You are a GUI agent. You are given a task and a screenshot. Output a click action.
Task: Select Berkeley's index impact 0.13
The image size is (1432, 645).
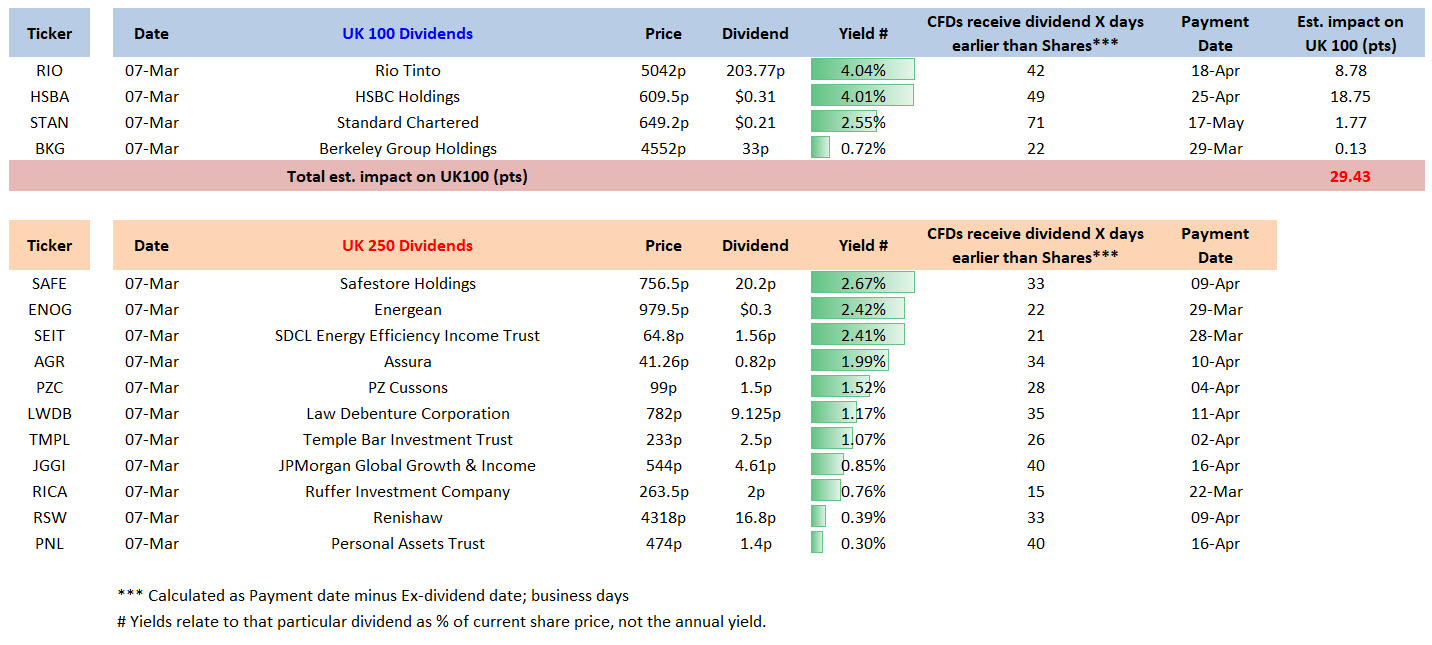pos(1350,149)
